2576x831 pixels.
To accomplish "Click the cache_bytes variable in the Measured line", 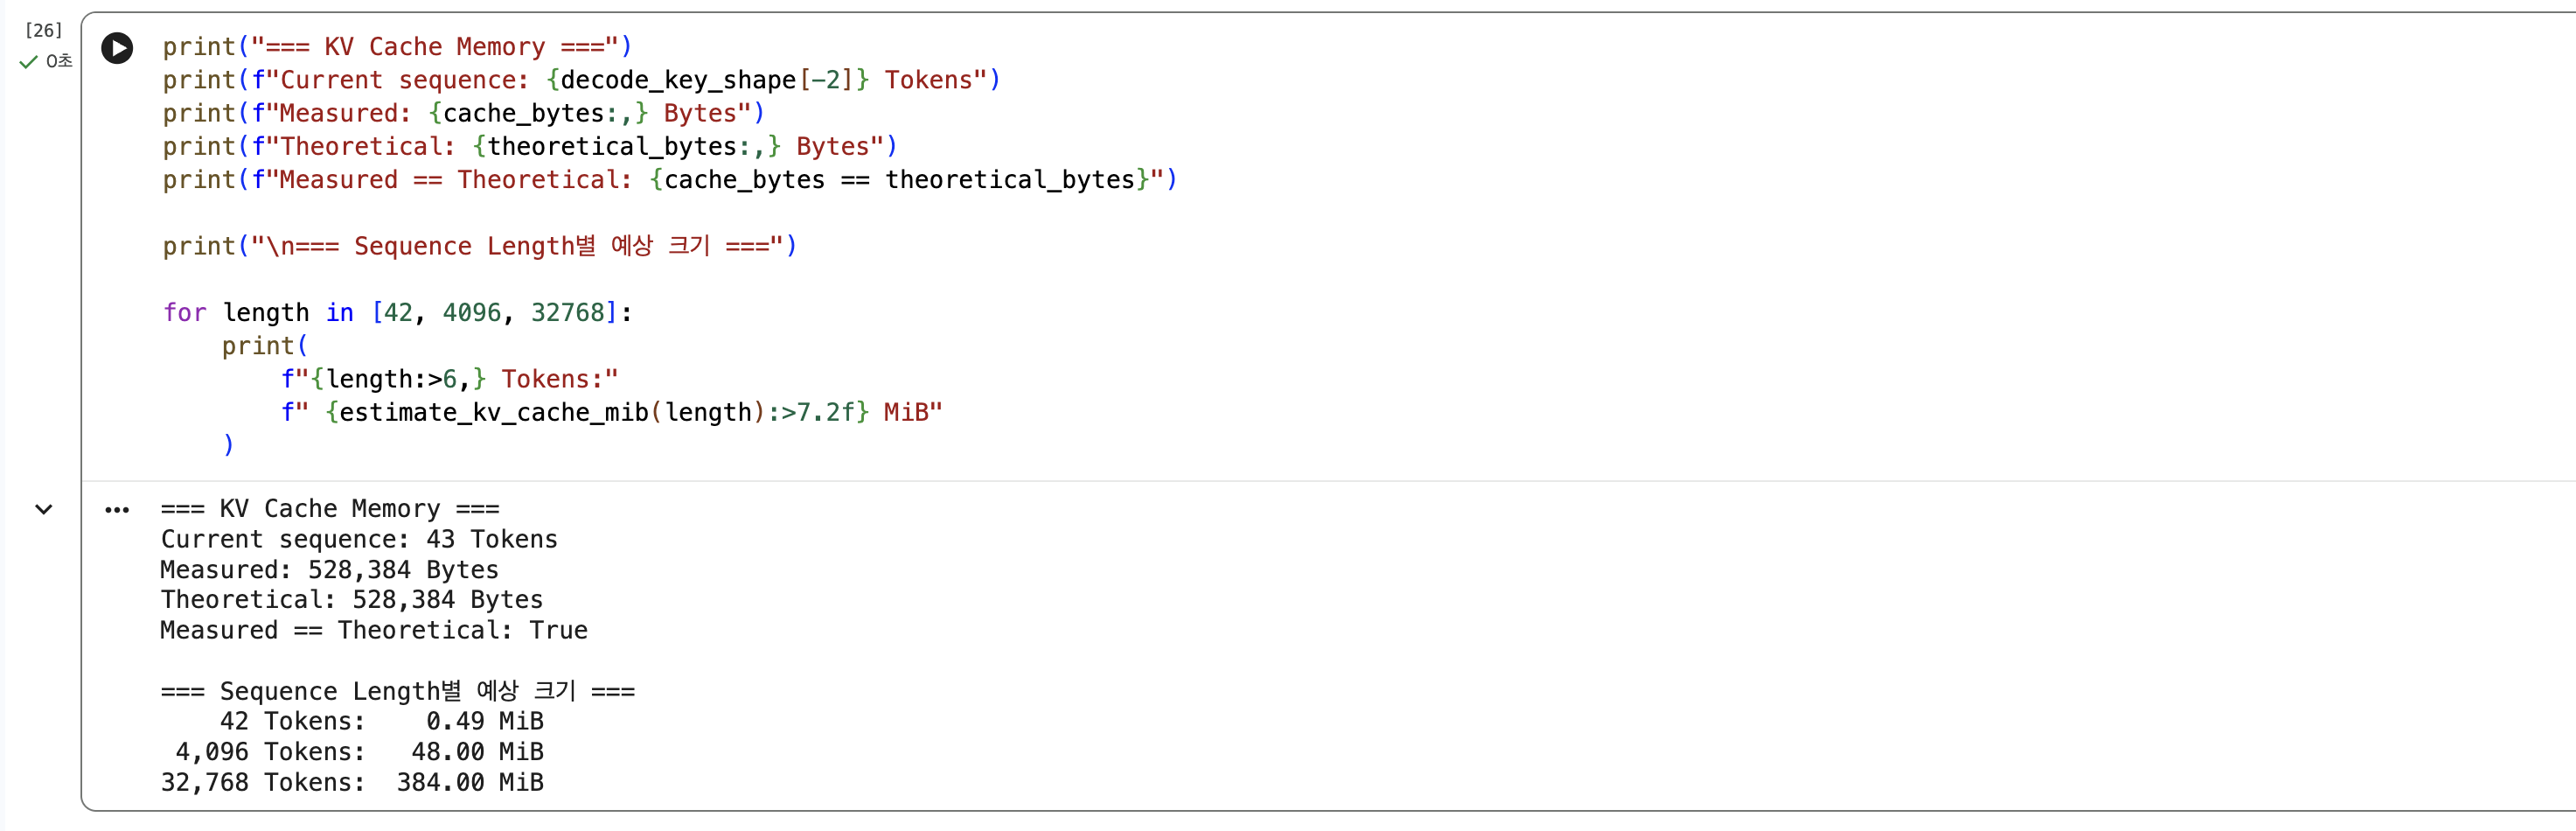I will tap(524, 113).
